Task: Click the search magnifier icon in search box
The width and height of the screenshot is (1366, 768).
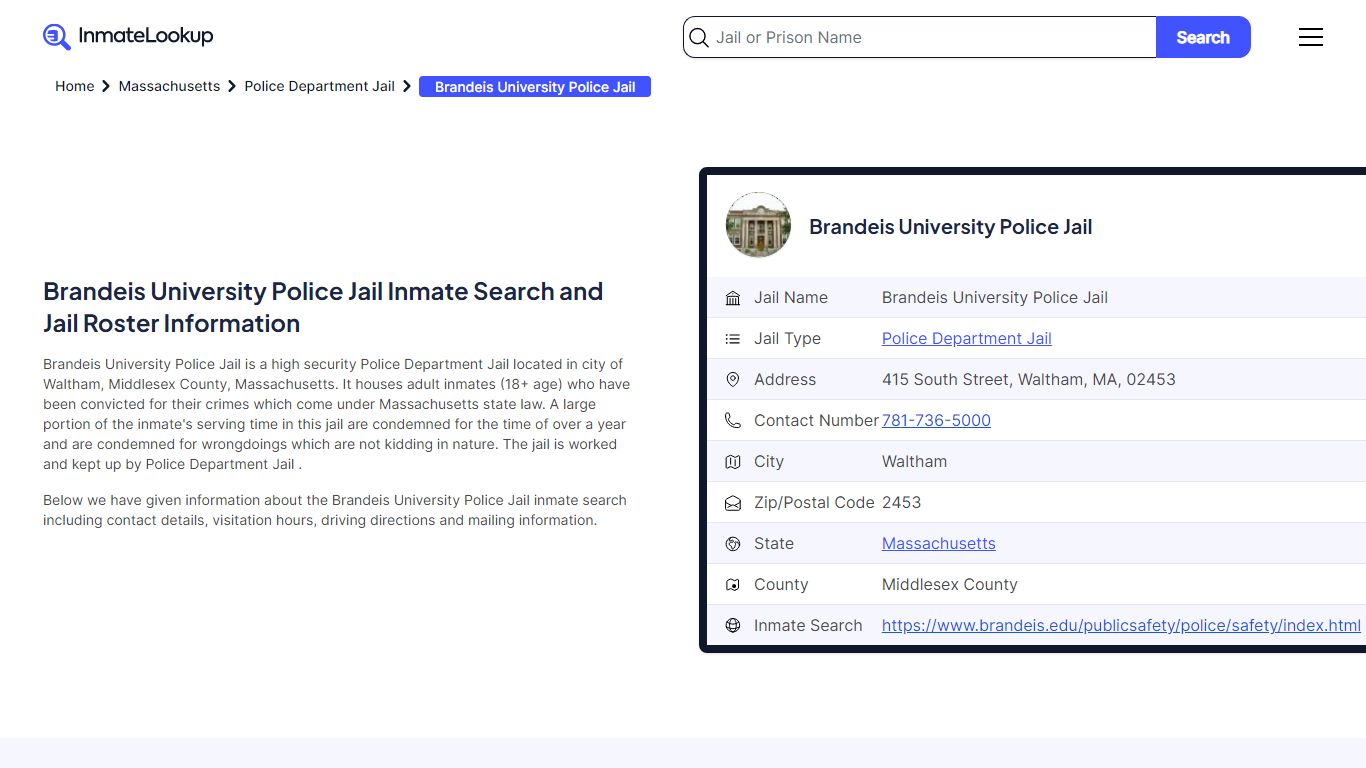Action: pyautogui.click(x=699, y=38)
